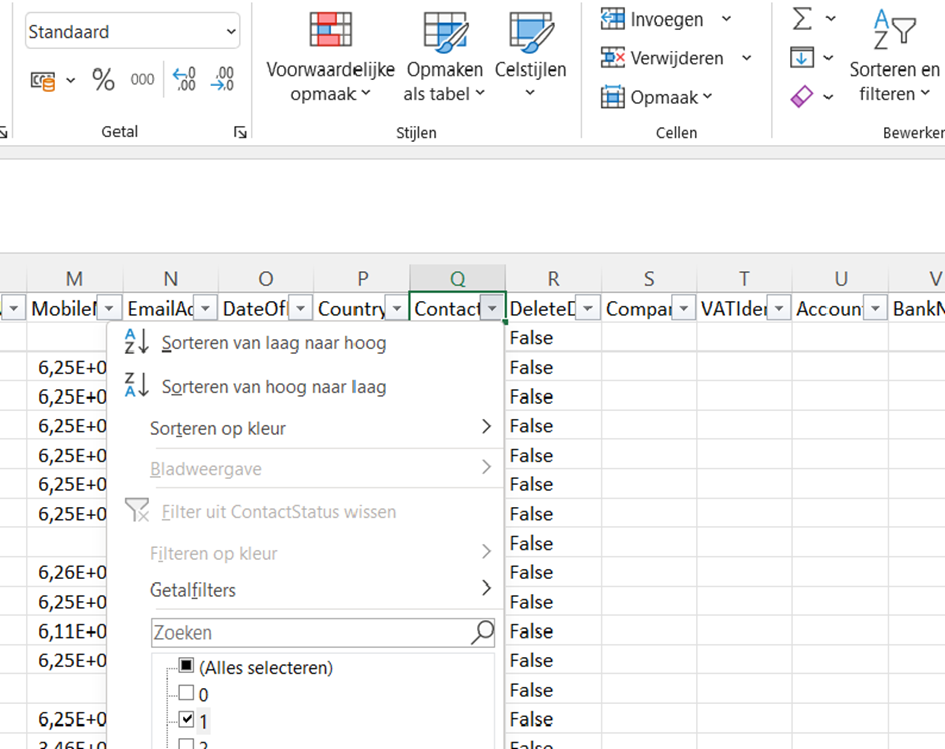
Task: Open the VATIde column filter dropdown
Action: point(779,309)
